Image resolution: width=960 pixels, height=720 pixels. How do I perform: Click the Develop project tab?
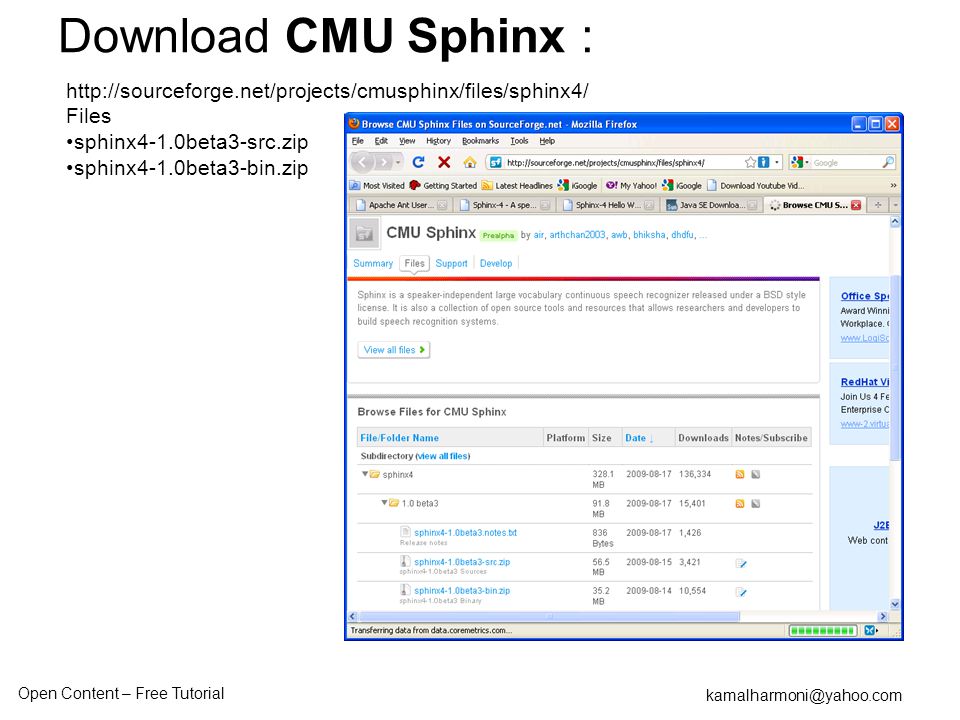[x=496, y=263]
